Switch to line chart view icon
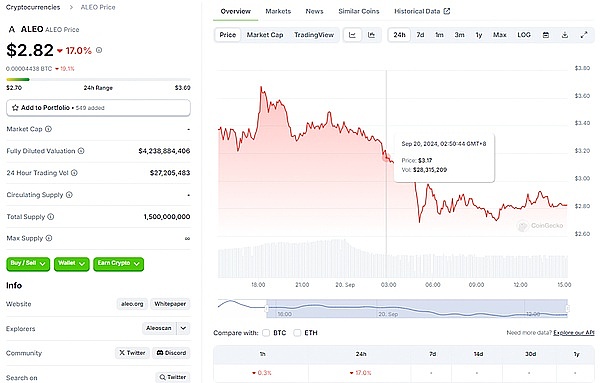 pos(352,35)
